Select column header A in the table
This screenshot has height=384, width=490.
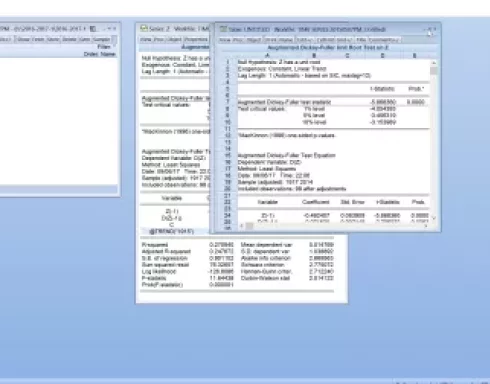(267, 55)
